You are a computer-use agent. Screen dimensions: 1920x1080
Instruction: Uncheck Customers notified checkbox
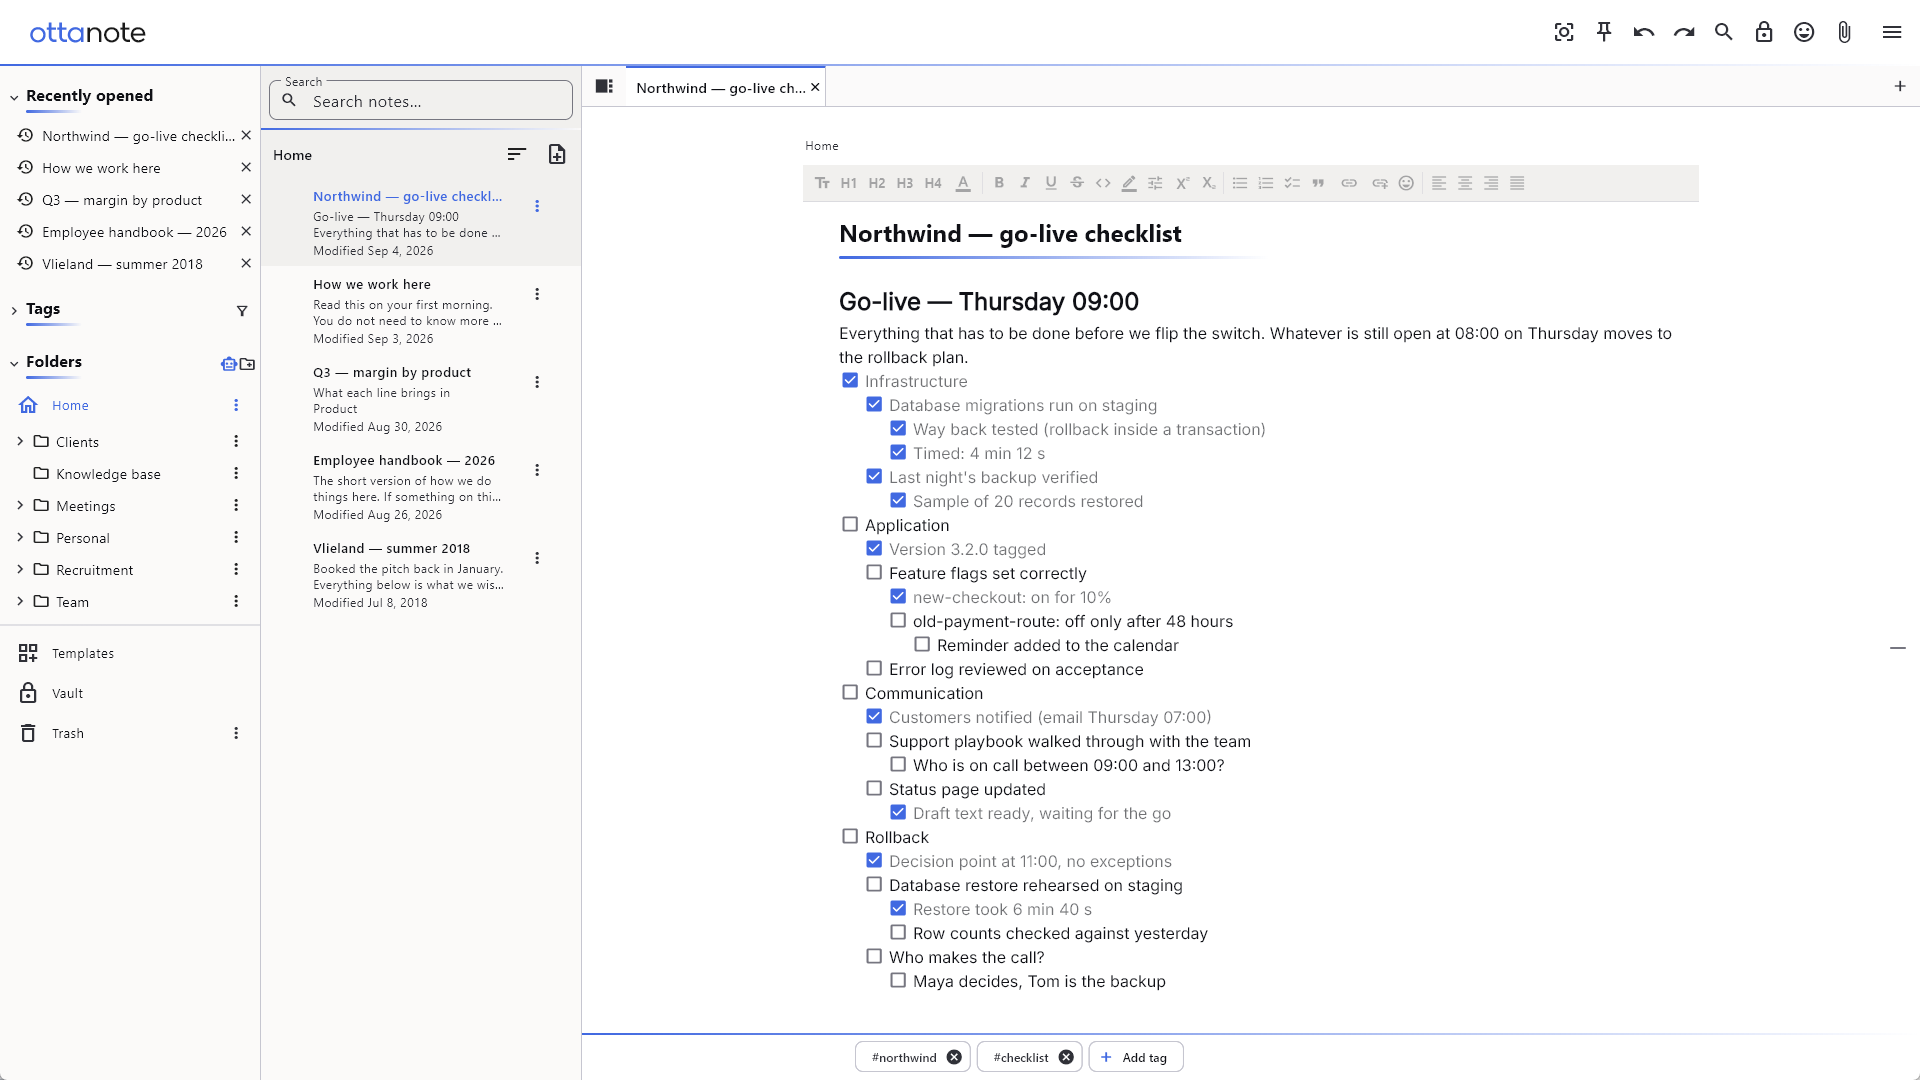pyautogui.click(x=874, y=716)
